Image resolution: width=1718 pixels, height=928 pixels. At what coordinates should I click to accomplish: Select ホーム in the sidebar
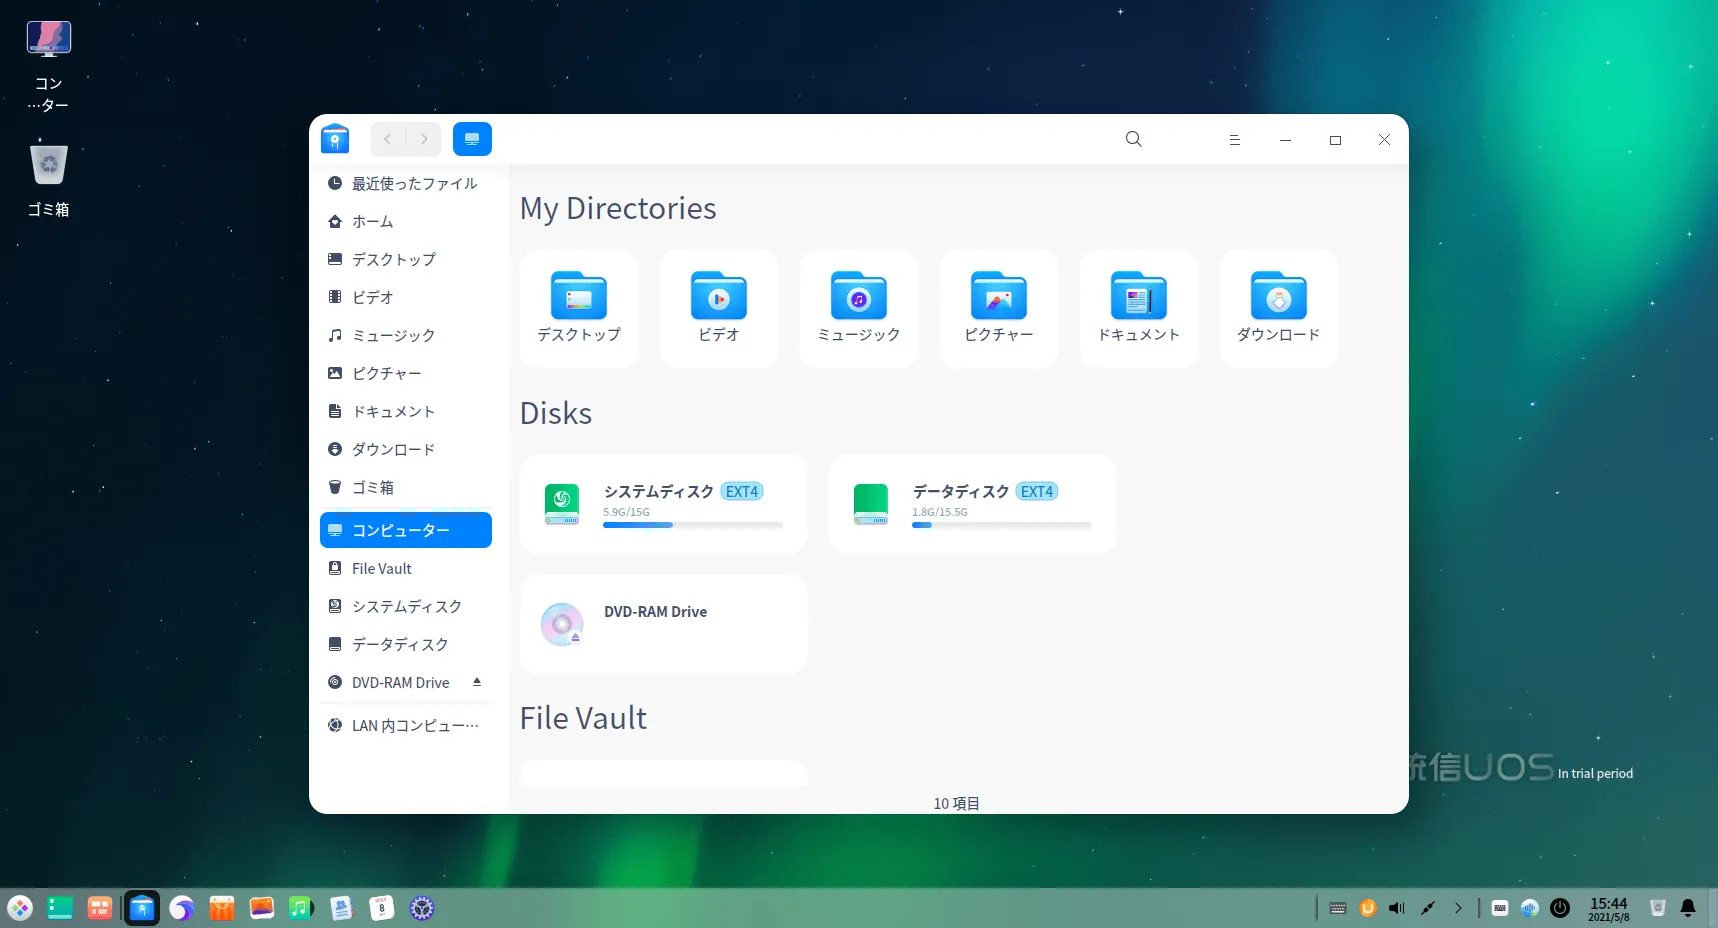(x=372, y=222)
